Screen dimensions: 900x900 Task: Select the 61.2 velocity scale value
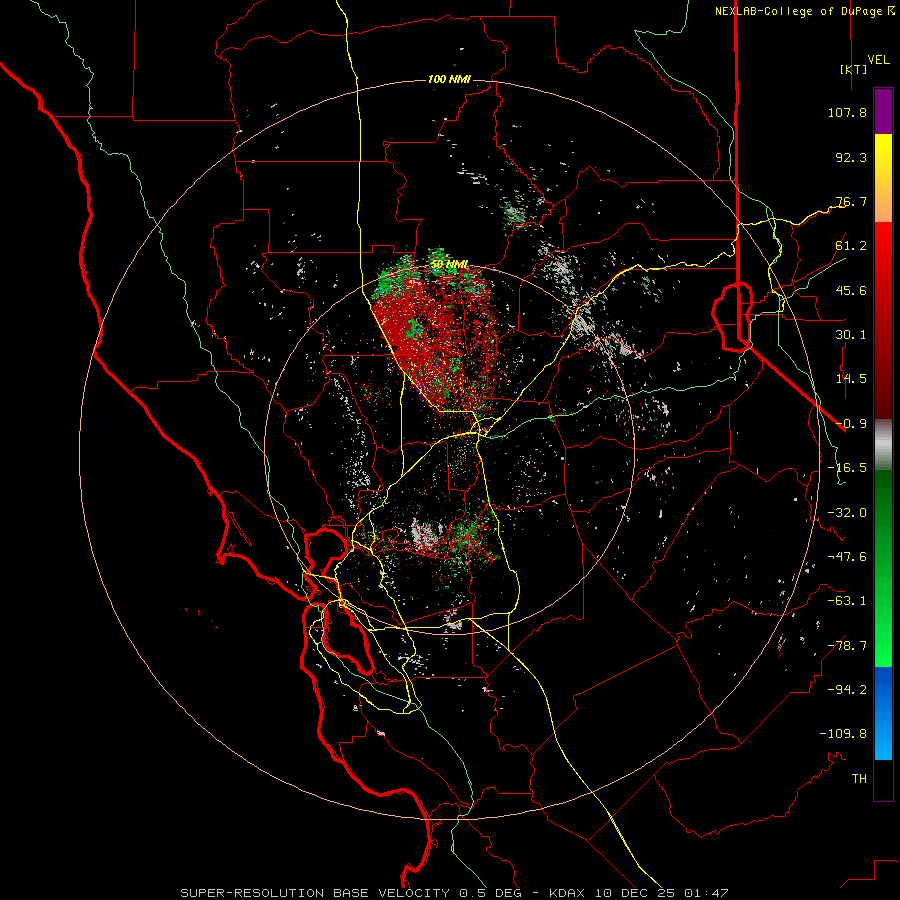[x=851, y=246]
